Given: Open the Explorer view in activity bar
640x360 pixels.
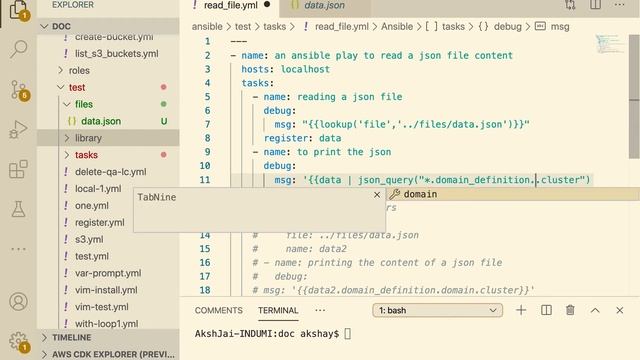Looking at the screenshot, I should (x=18, y=9).
